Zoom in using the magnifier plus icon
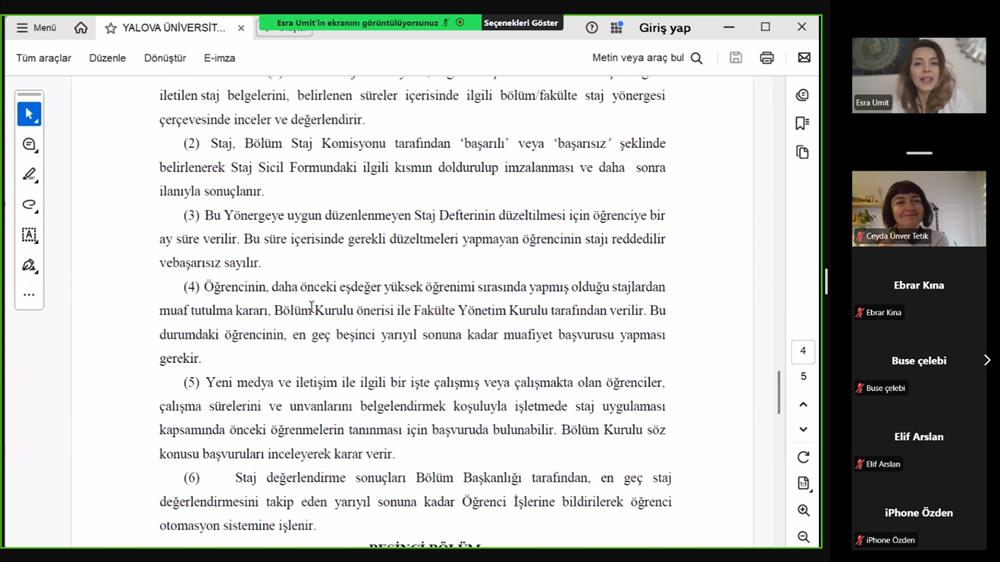The height and width of the screenshot is (562, 1000). 803,510
